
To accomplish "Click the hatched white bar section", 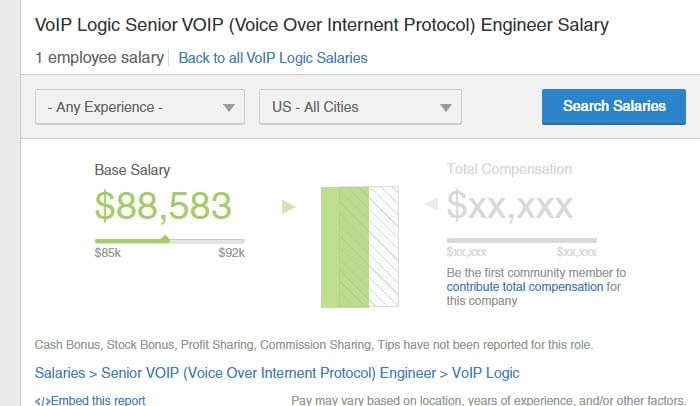I will tap(384, 247).
